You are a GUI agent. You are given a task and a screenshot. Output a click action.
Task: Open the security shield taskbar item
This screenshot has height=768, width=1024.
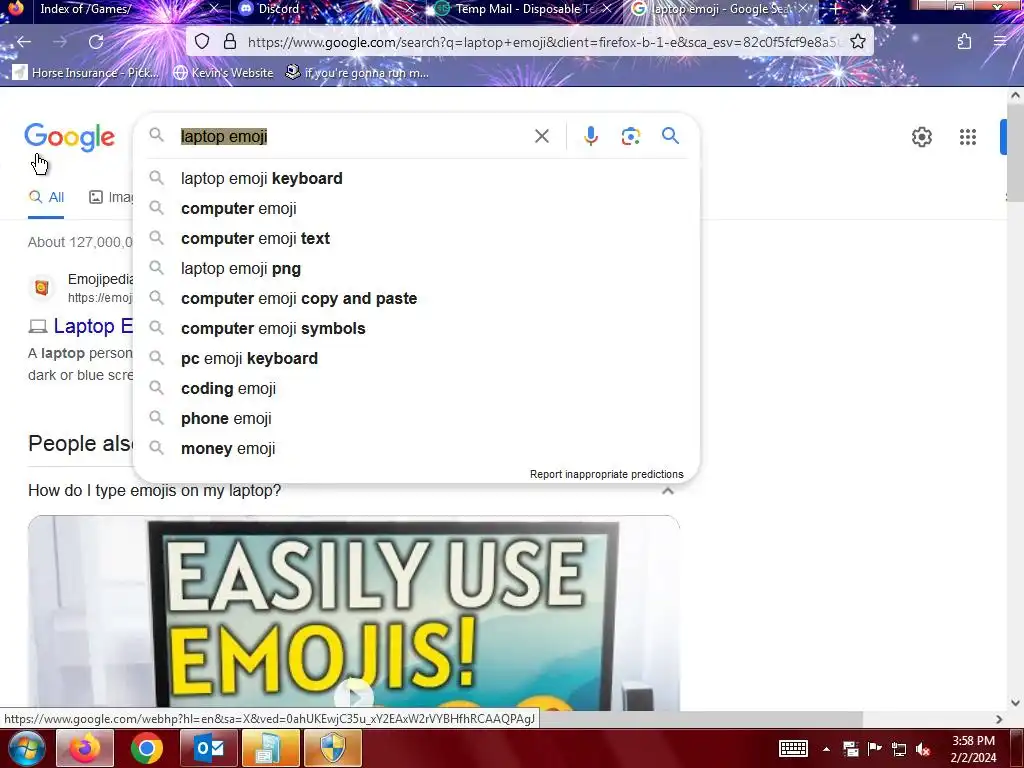click(332, 748)
